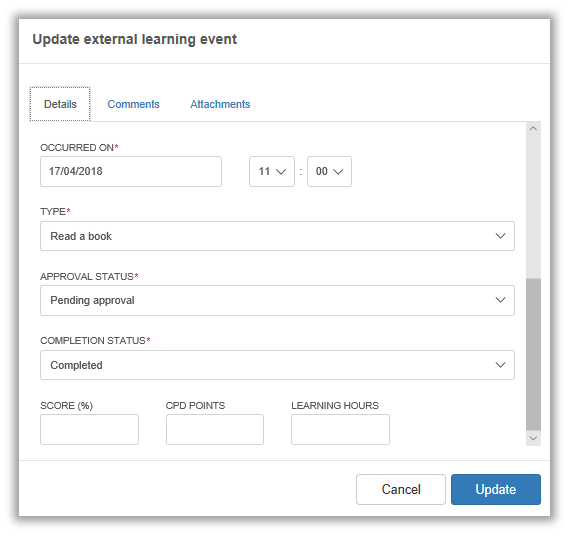Switch to the Comments tab
Image resolution: width=569 pixels, height=535 pixels.
click(134, 104)
